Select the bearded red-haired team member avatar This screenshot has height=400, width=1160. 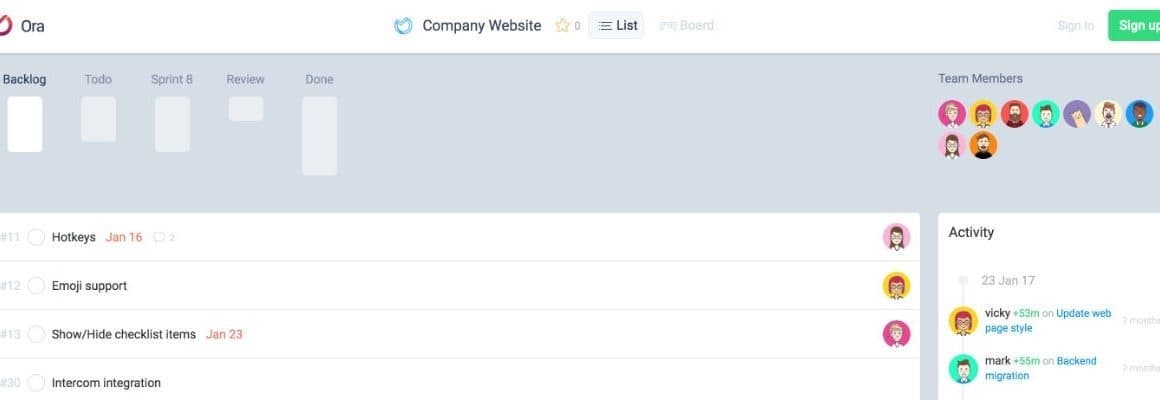click(x=1014, y=114)
